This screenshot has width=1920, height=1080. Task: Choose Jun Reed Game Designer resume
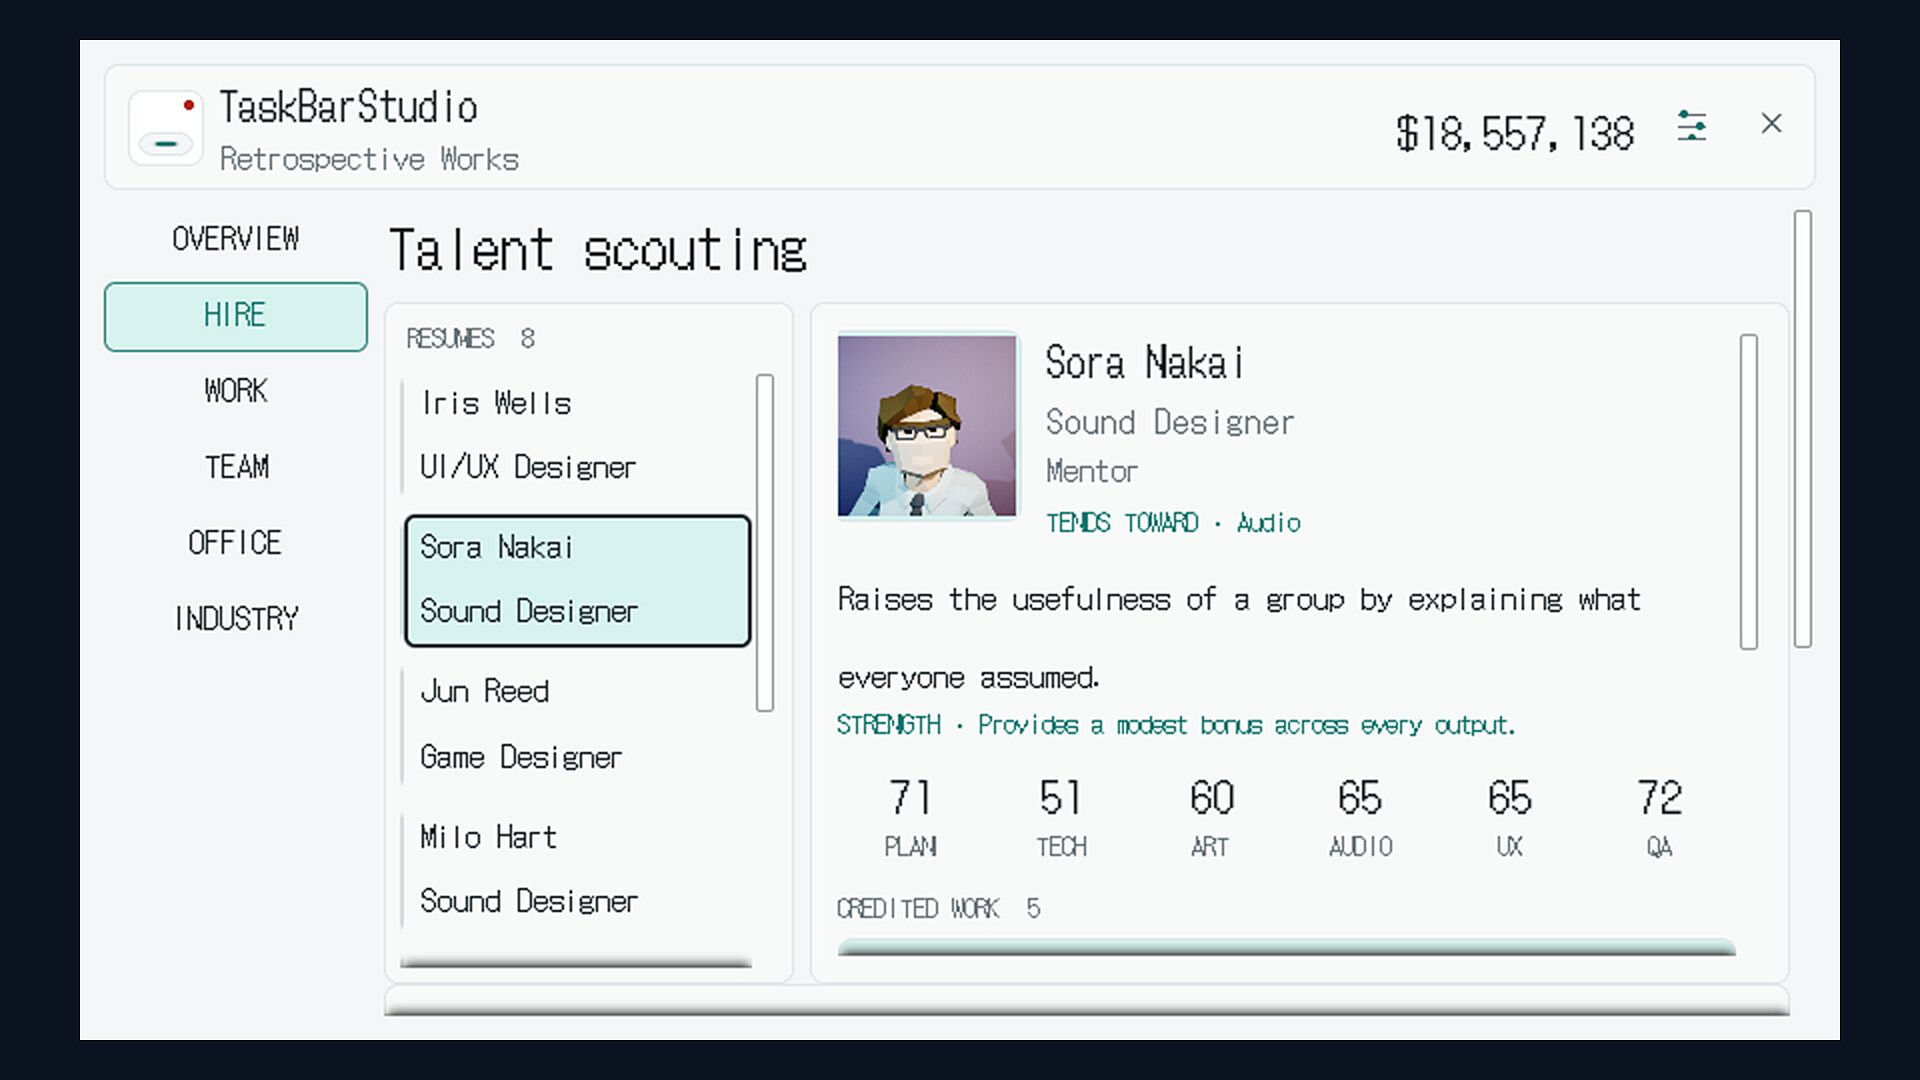click(576, 724)
